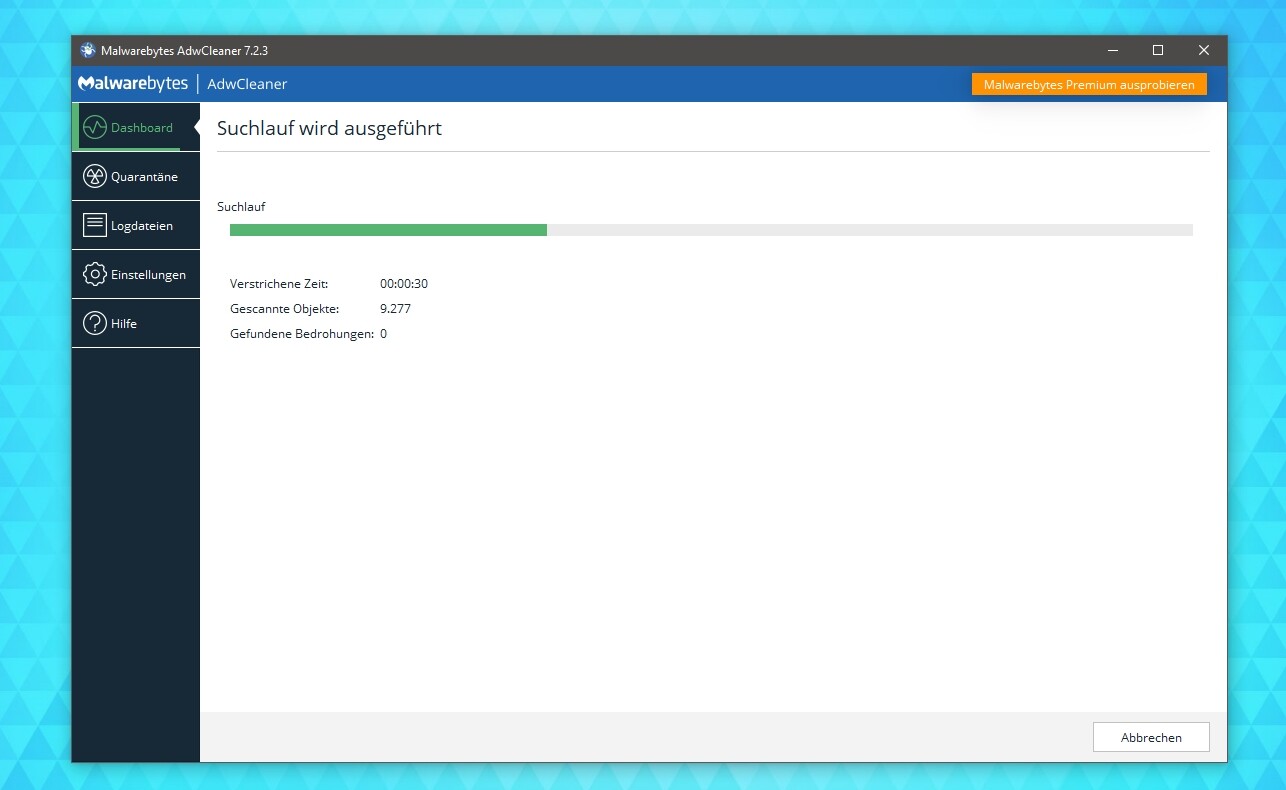
Task: Click the found threats value 0
Action: coord(384,334)
